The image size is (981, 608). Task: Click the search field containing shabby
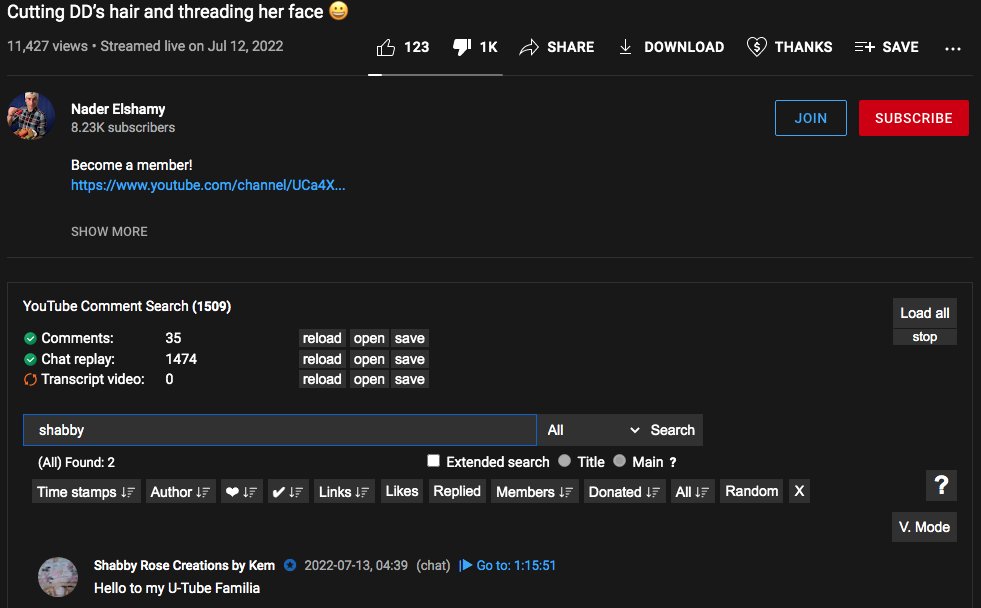280,430
